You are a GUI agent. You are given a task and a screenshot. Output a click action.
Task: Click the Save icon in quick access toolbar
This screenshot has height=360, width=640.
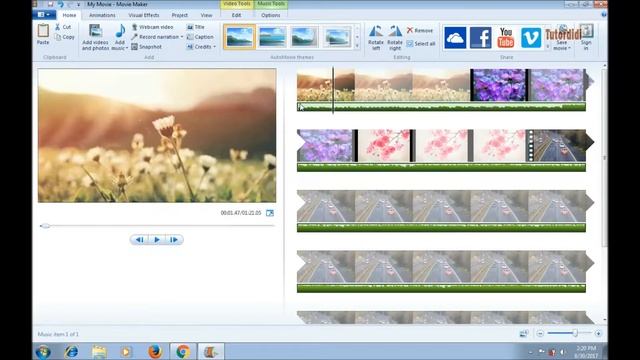(50, 4)
